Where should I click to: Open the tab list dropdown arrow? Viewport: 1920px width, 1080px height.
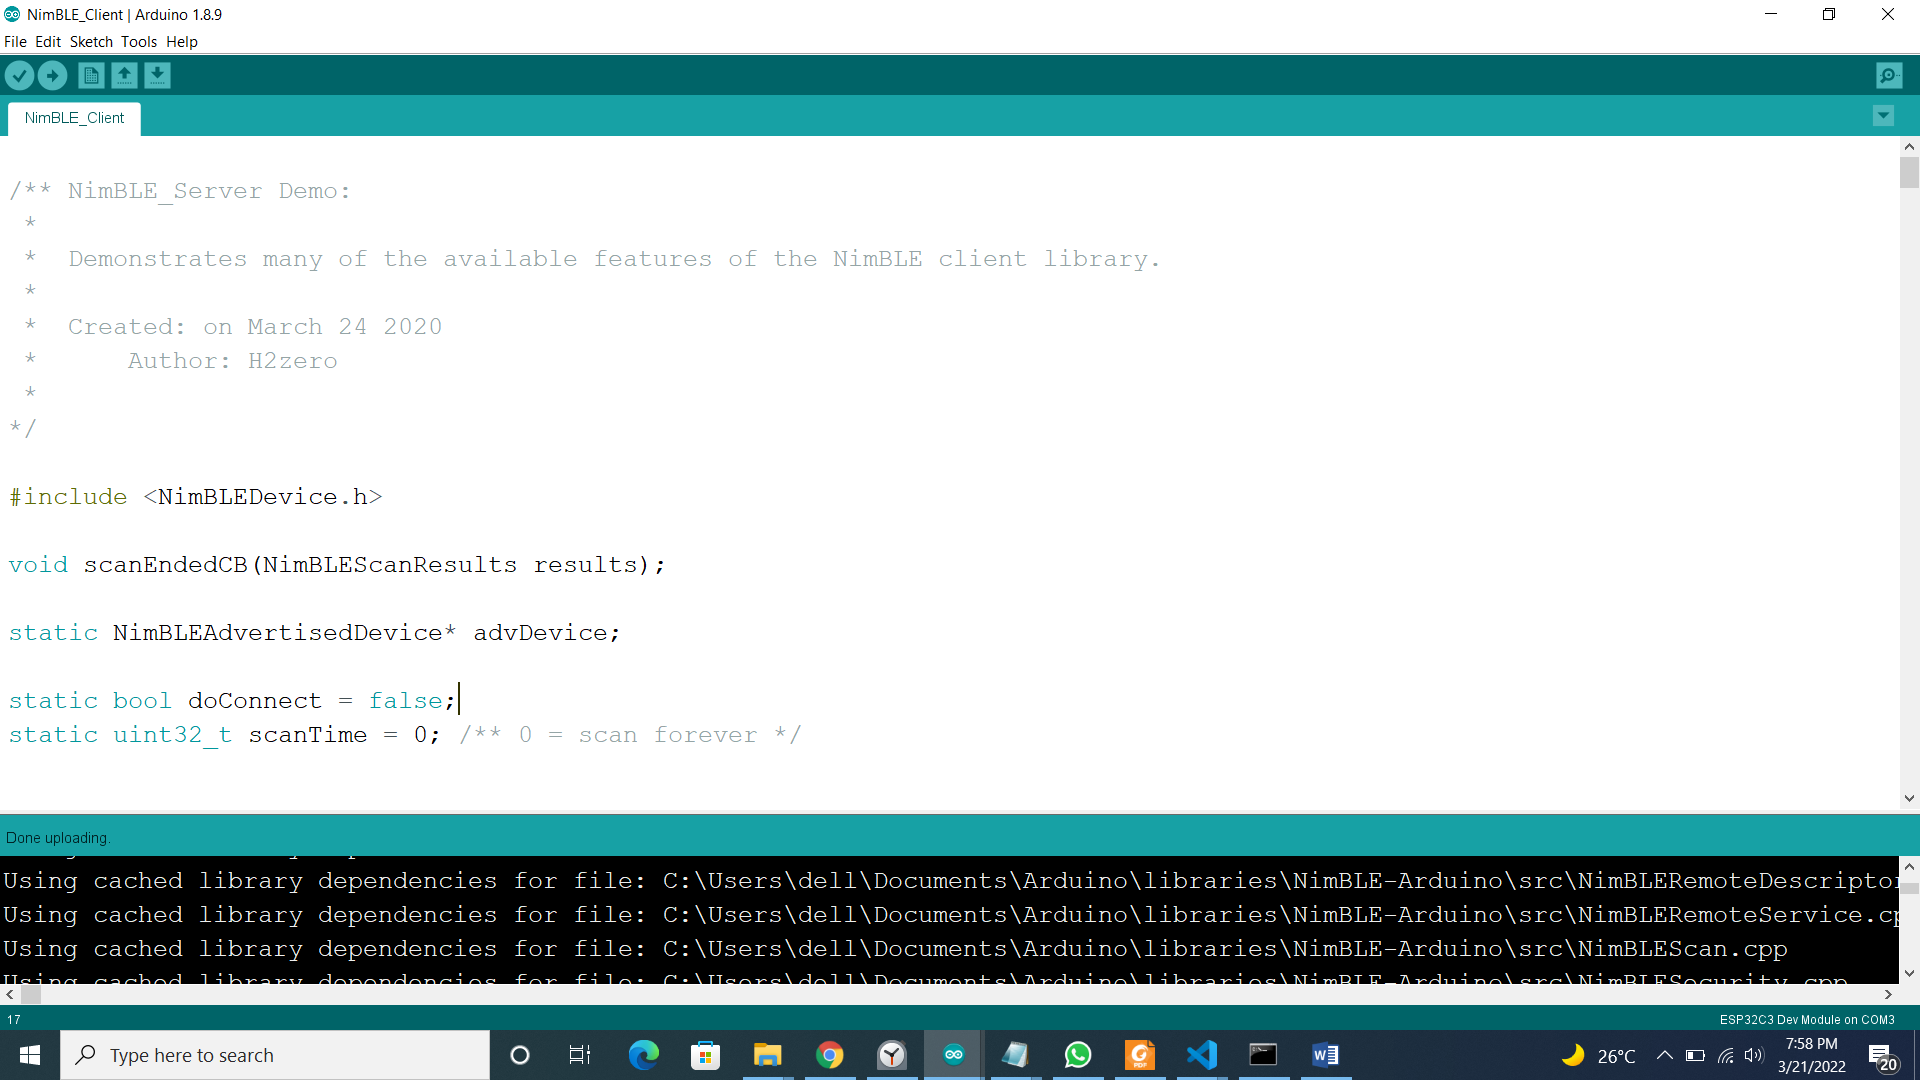(1883, 116)
